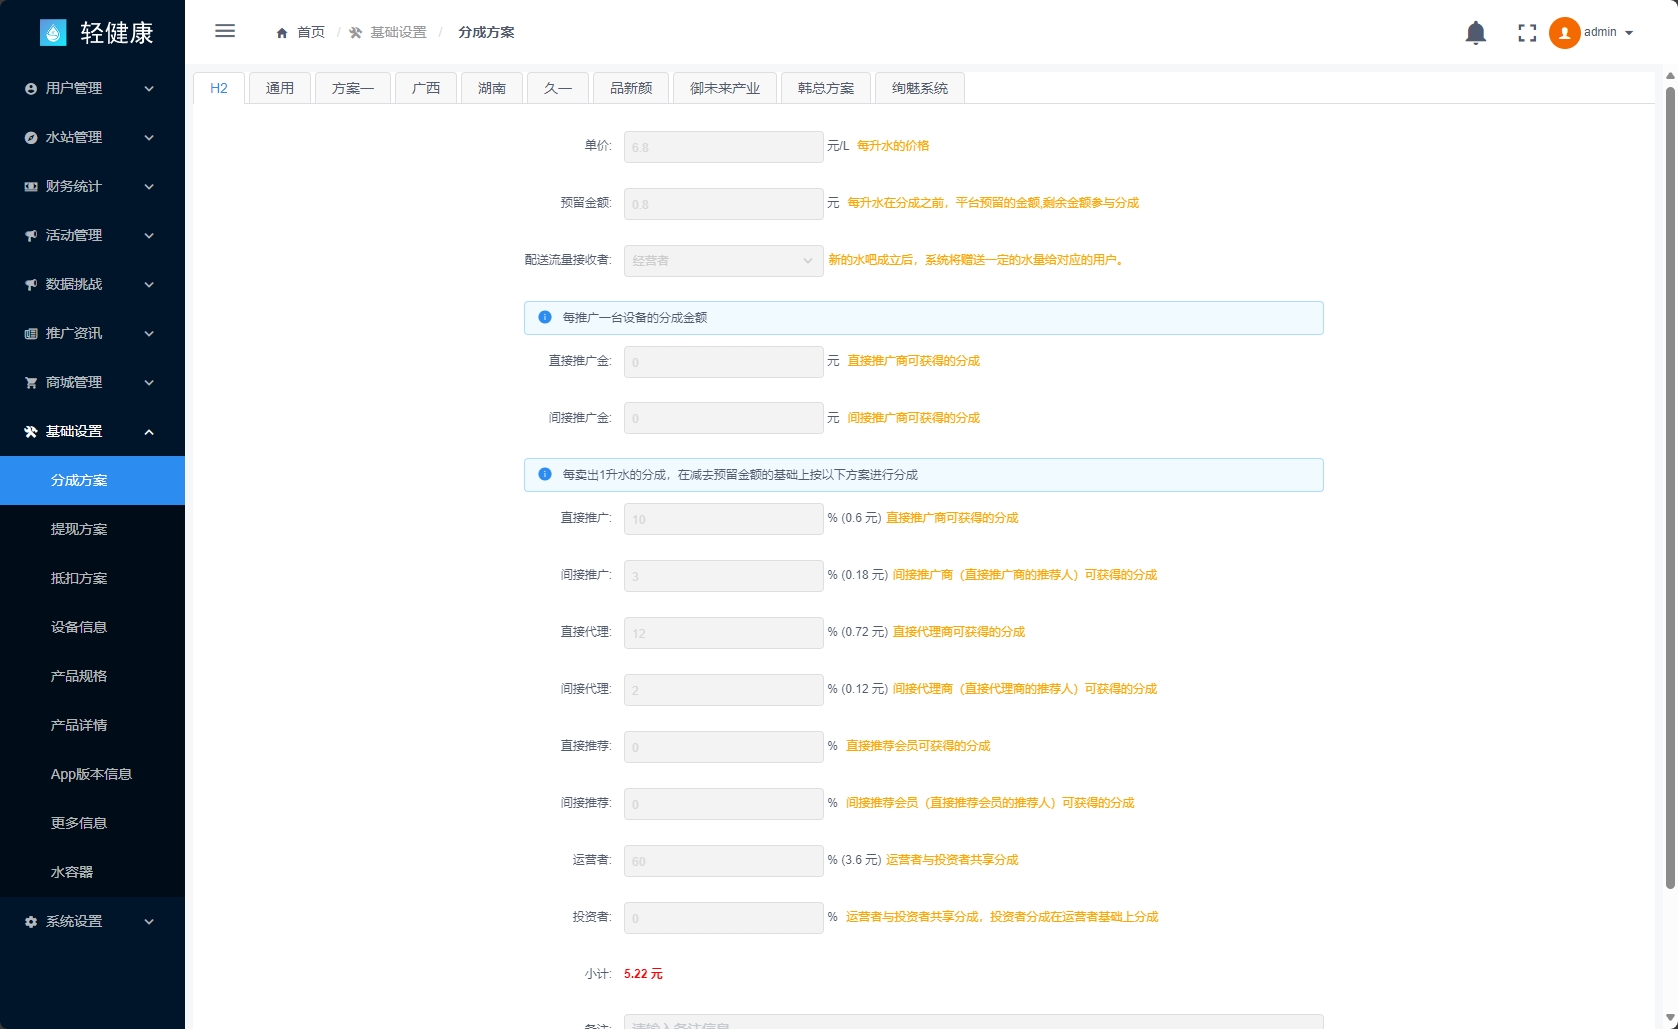Switch to the H2 tab
1678x1029 pixels.
tap(219, 88)
